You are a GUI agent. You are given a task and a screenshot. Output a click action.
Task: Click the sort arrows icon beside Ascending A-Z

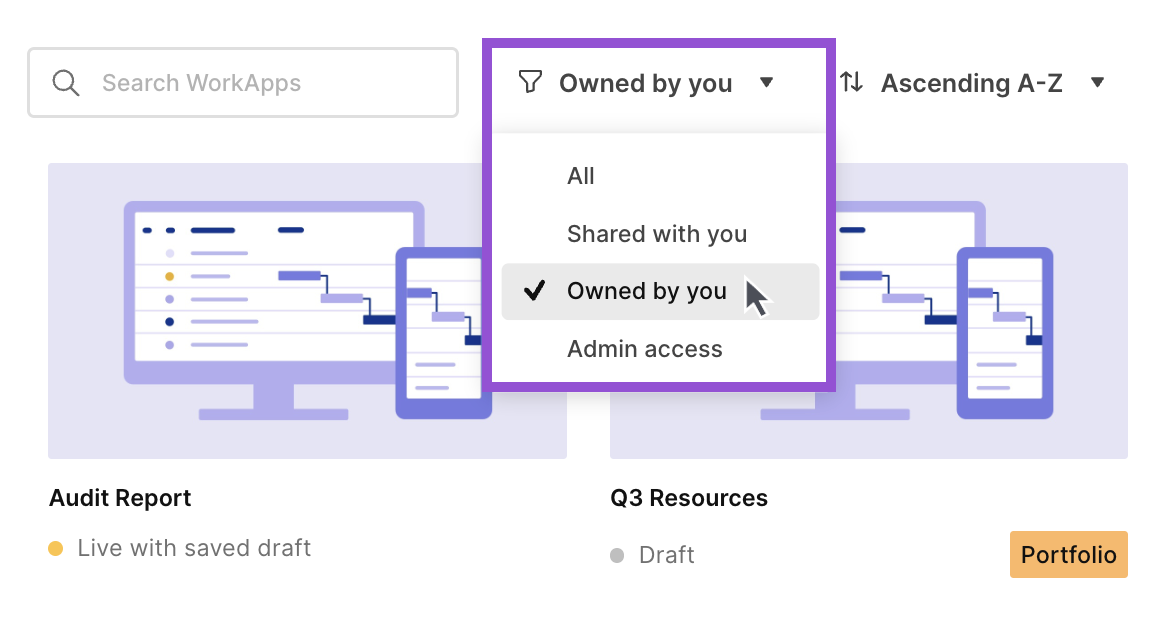click(x=852, y=83)
